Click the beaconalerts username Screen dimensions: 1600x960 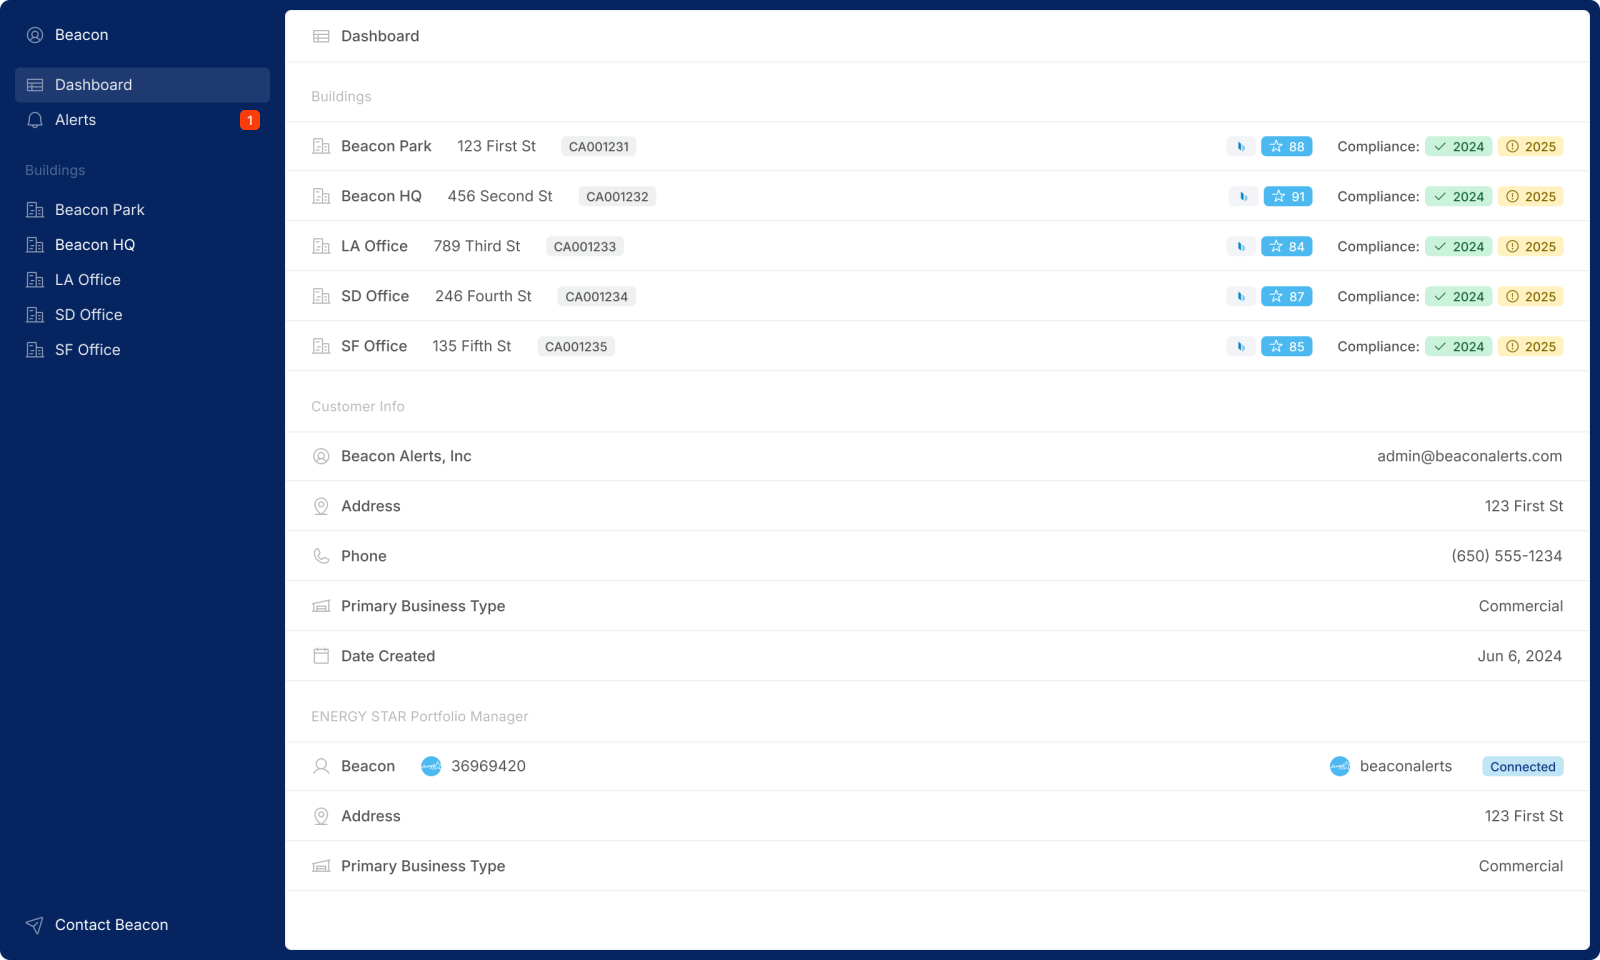pos(1406,766)
